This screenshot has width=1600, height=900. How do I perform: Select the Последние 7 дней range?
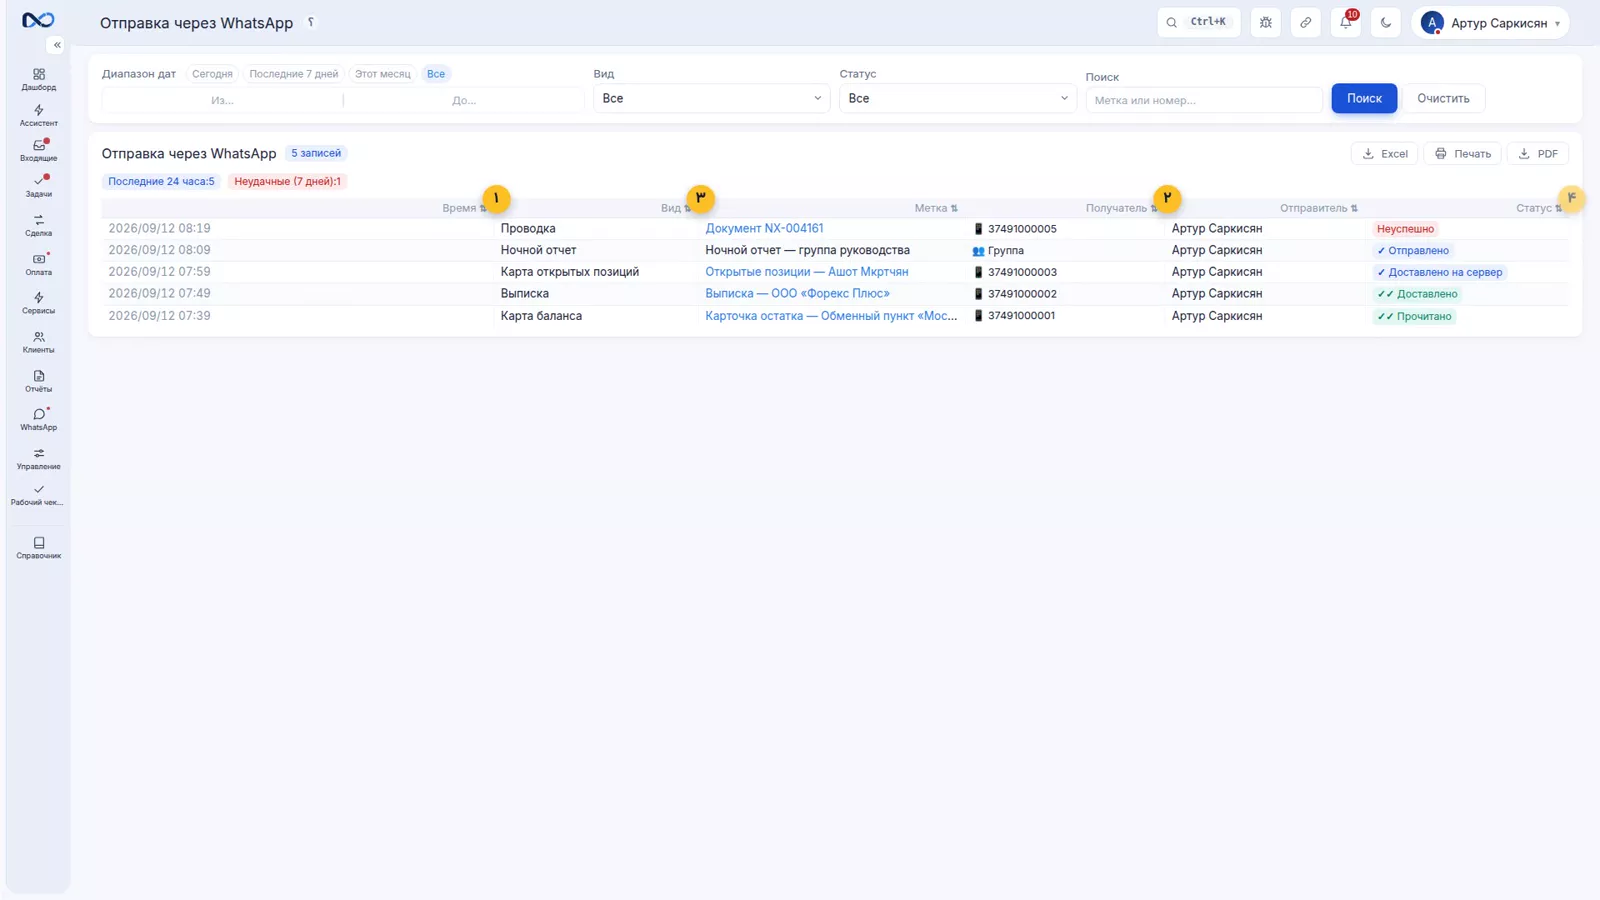294,74
